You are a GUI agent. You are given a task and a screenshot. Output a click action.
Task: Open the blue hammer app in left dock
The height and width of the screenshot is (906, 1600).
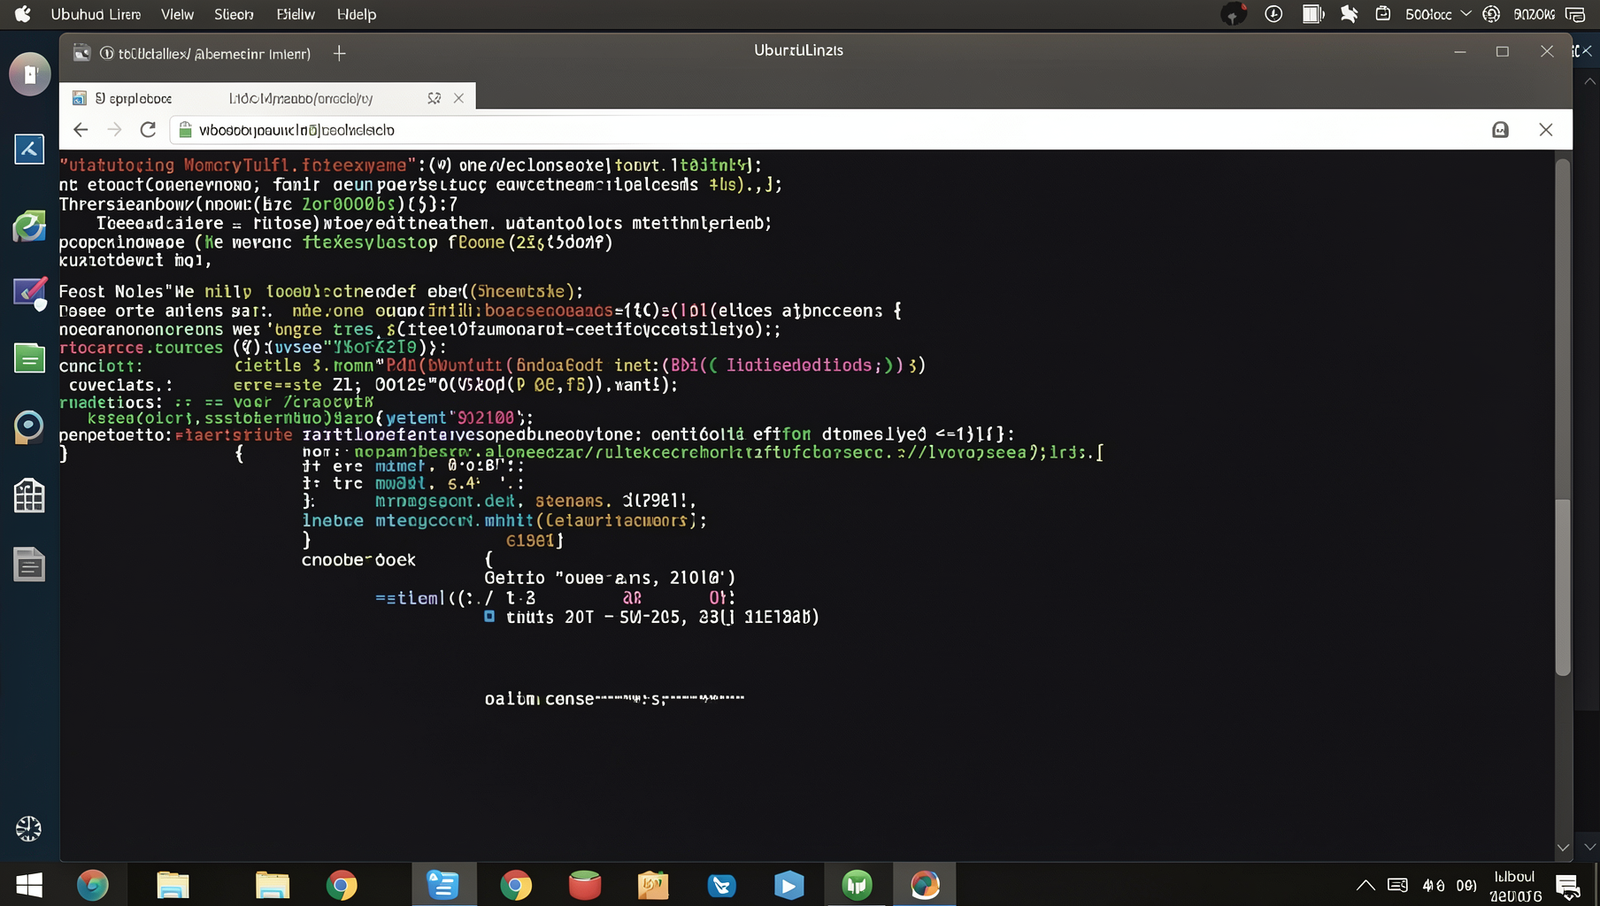click(29, 149)
